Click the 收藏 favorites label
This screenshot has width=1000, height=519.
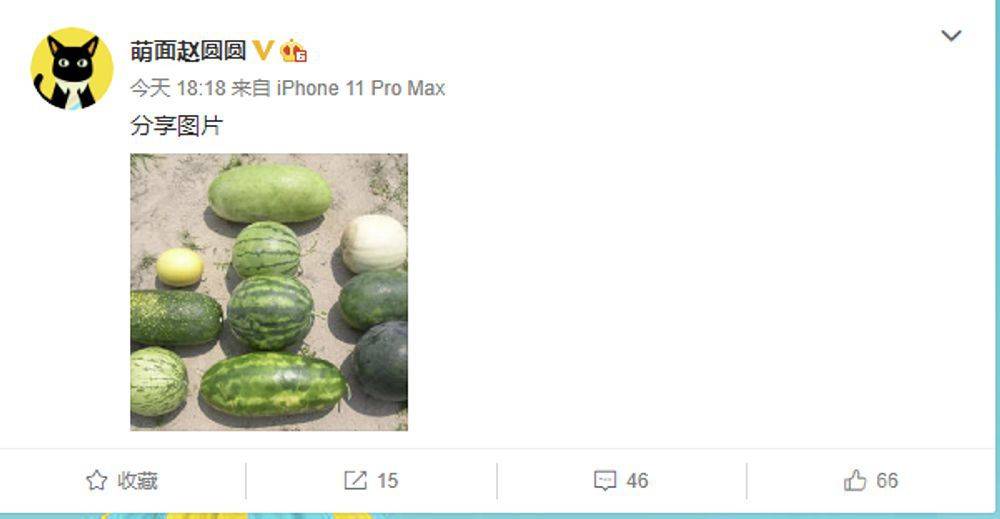point(137,480)
